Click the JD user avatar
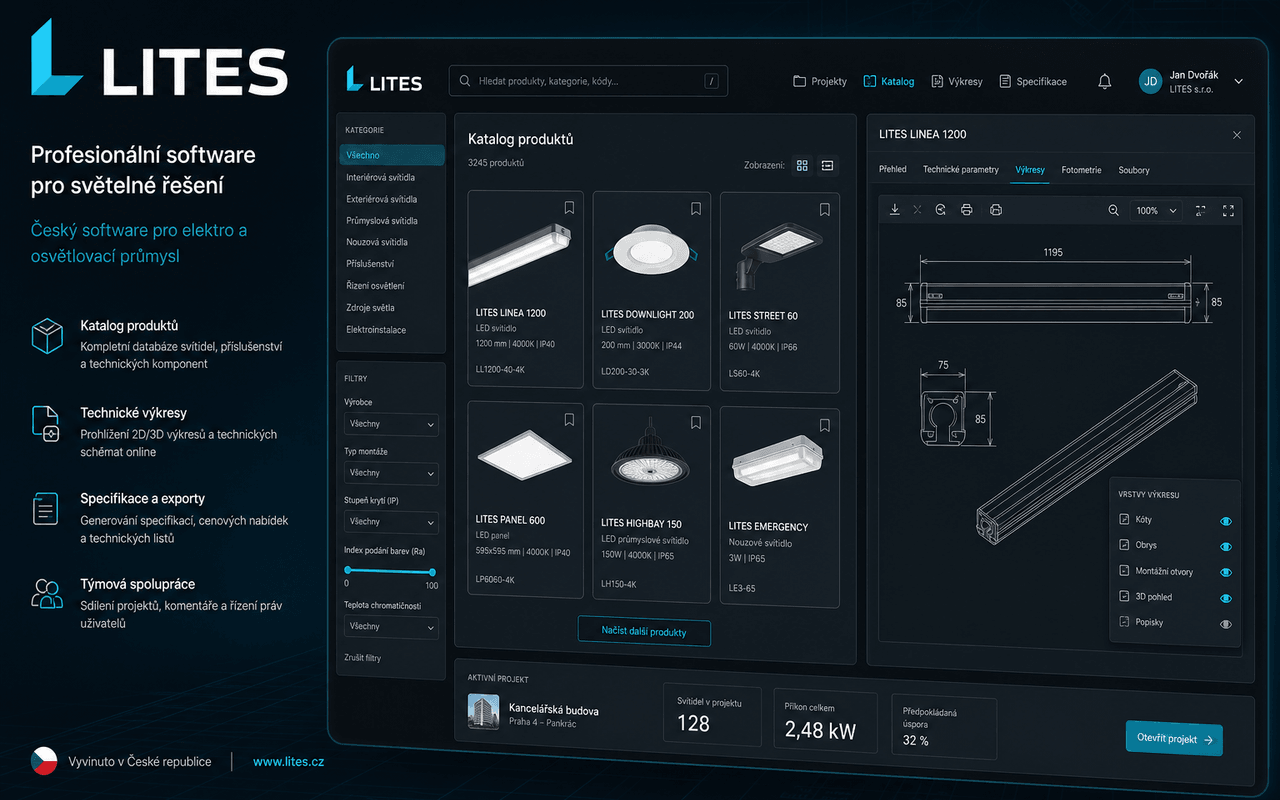Viewport: 1280px width, 800px height. 1151,82
